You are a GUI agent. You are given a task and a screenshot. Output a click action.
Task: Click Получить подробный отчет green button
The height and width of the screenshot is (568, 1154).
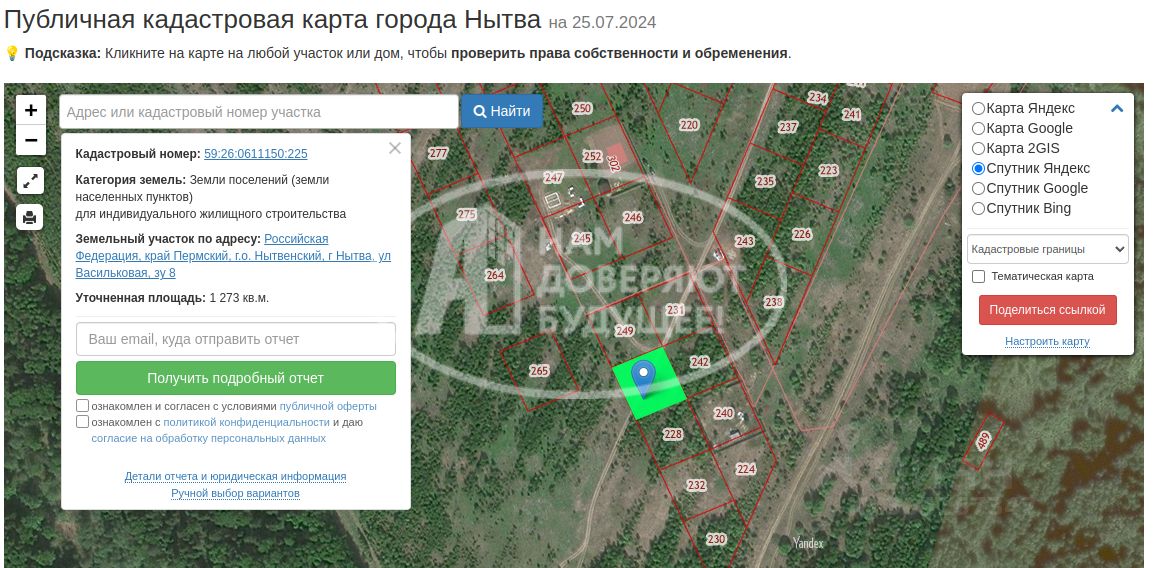236,378
